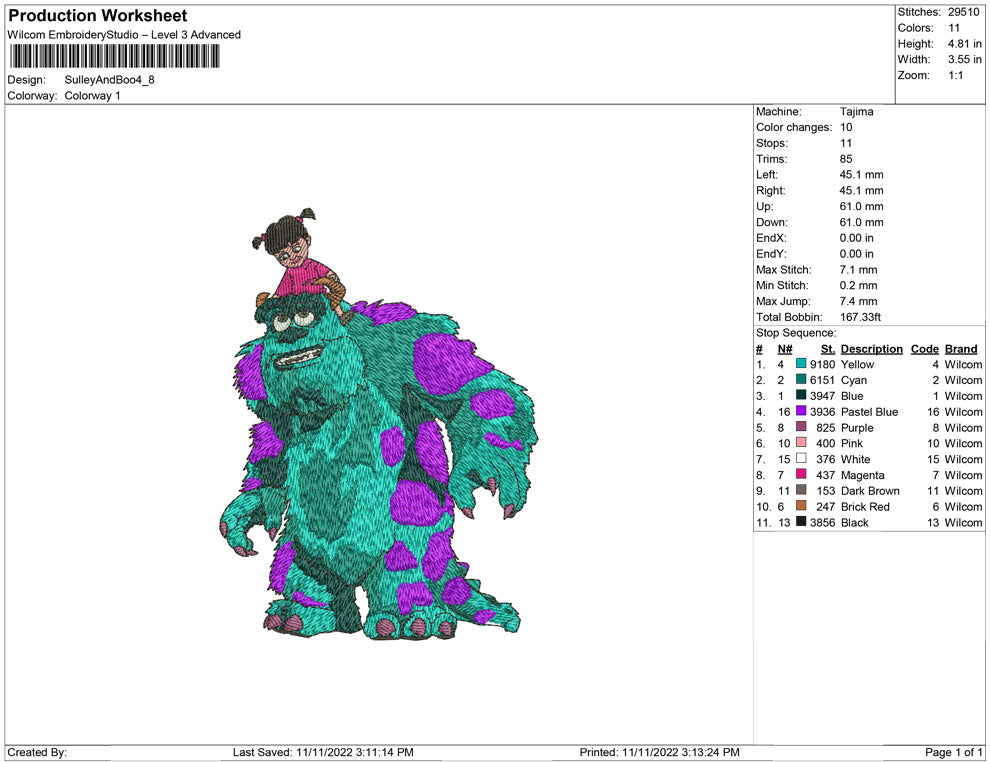
Task: Click the White thread color swatch
Action: 801,459
